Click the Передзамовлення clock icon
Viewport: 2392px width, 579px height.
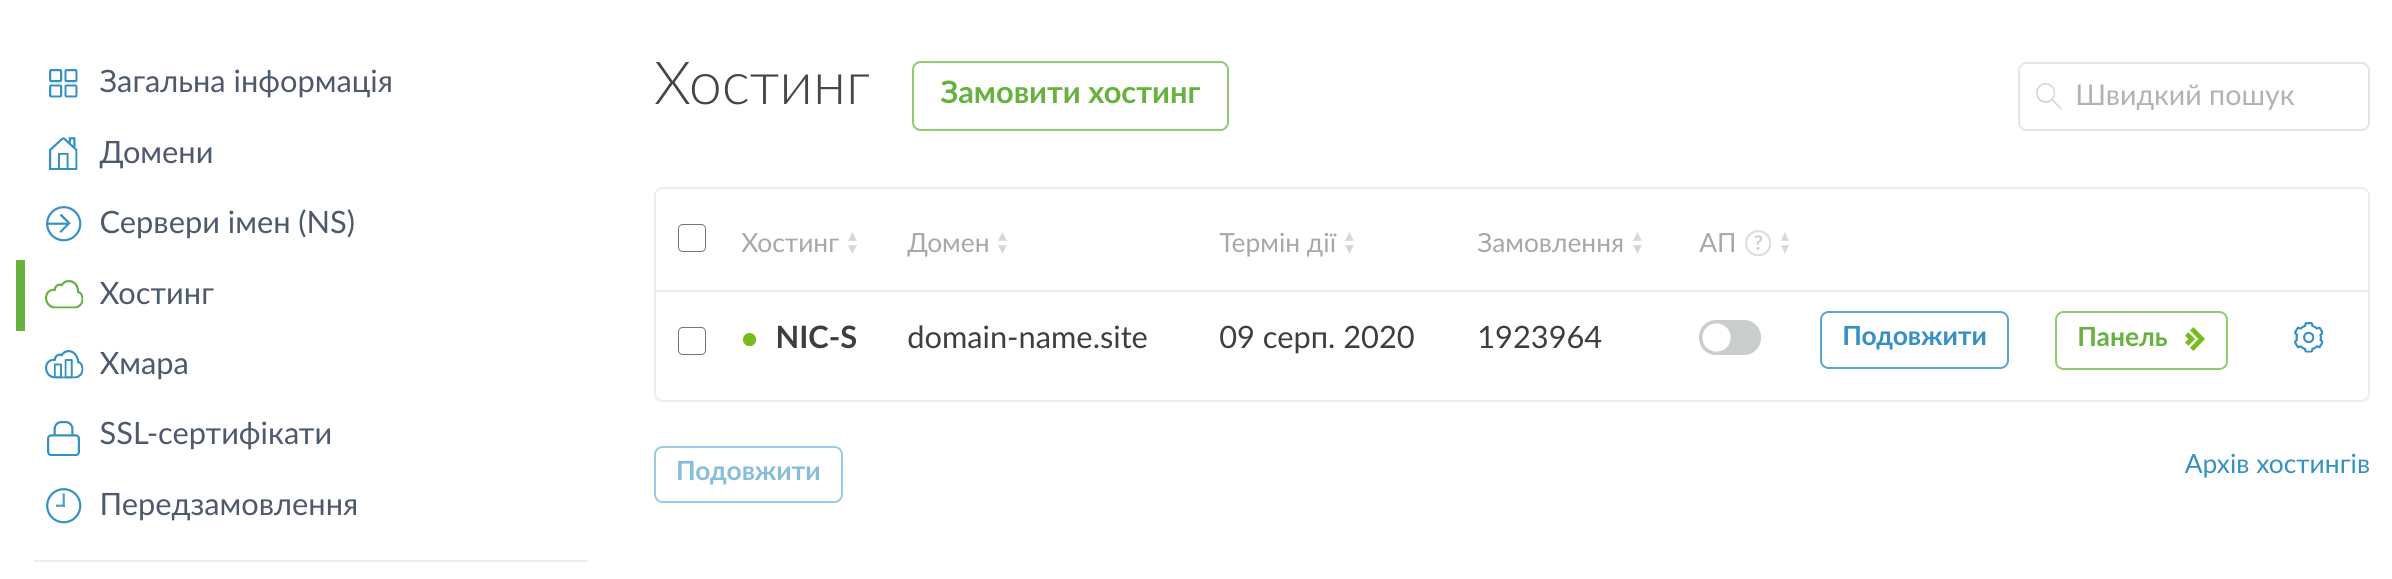click(x=63, y=506)
